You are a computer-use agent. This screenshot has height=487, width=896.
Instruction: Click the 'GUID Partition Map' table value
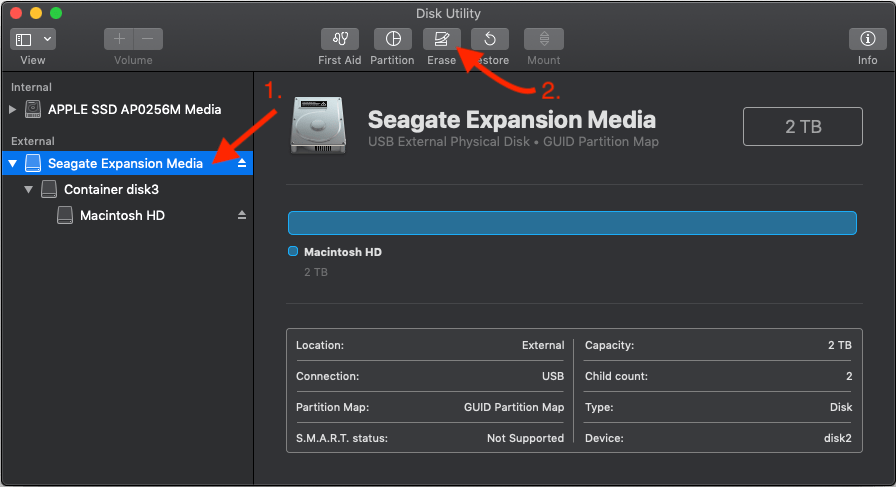tap(514, 407)
